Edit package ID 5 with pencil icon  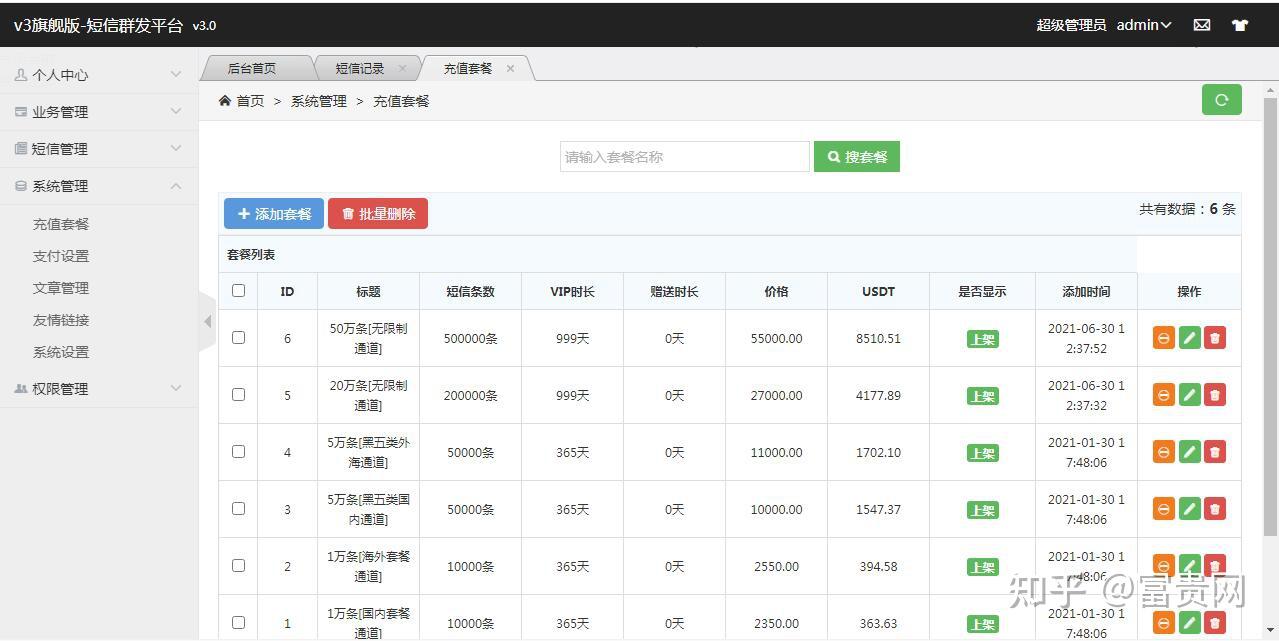tap(1189, 395)
